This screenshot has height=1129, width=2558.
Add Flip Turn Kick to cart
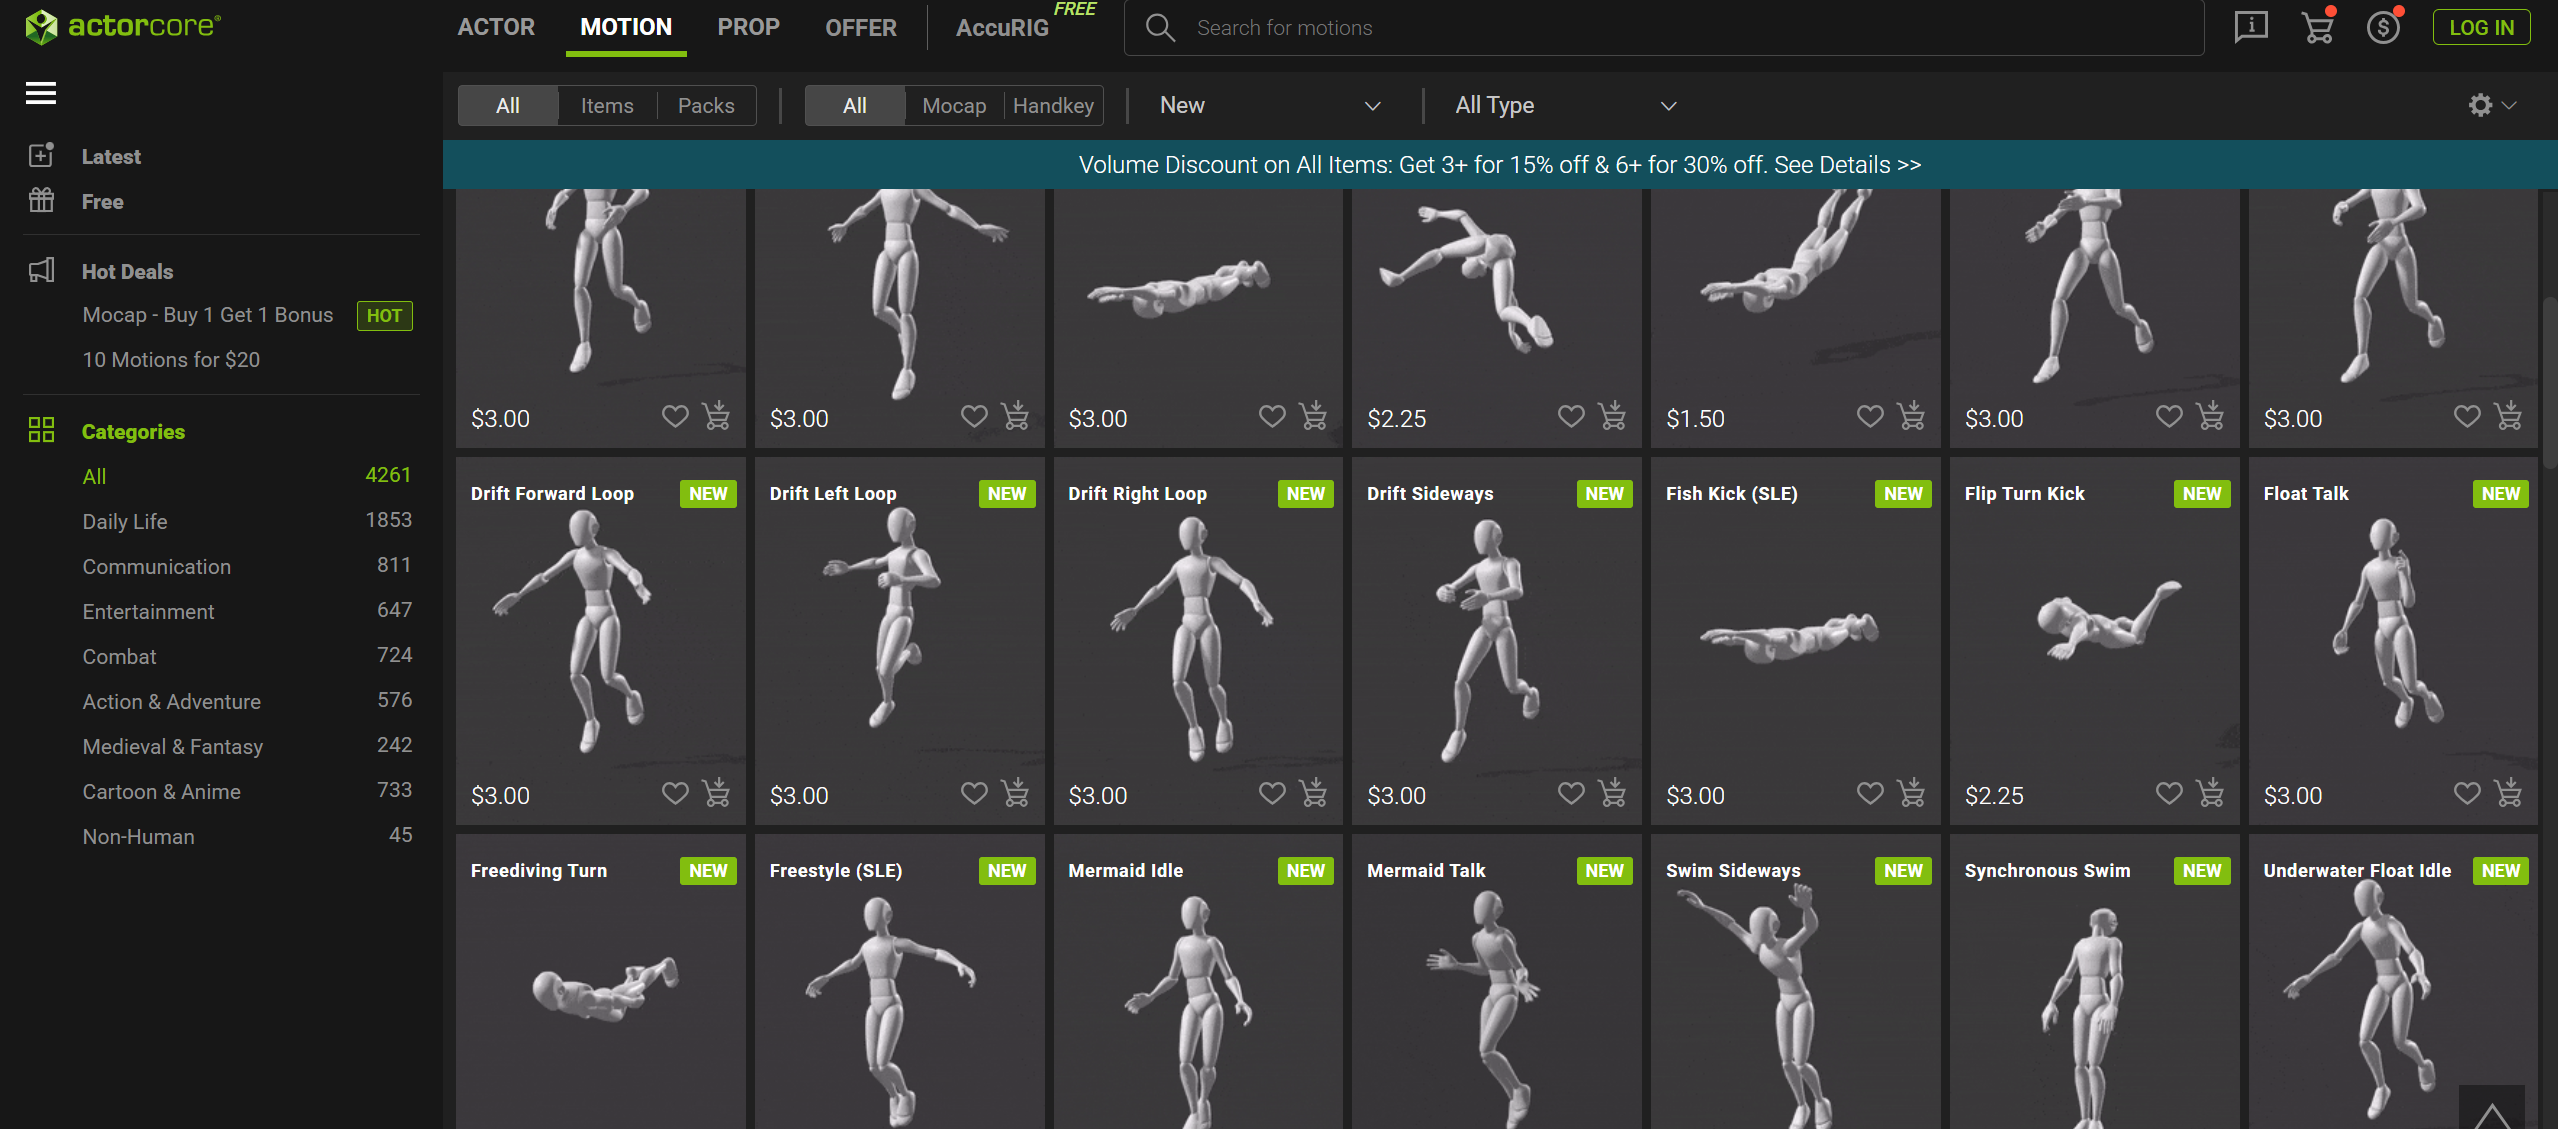pos(2210,793)
